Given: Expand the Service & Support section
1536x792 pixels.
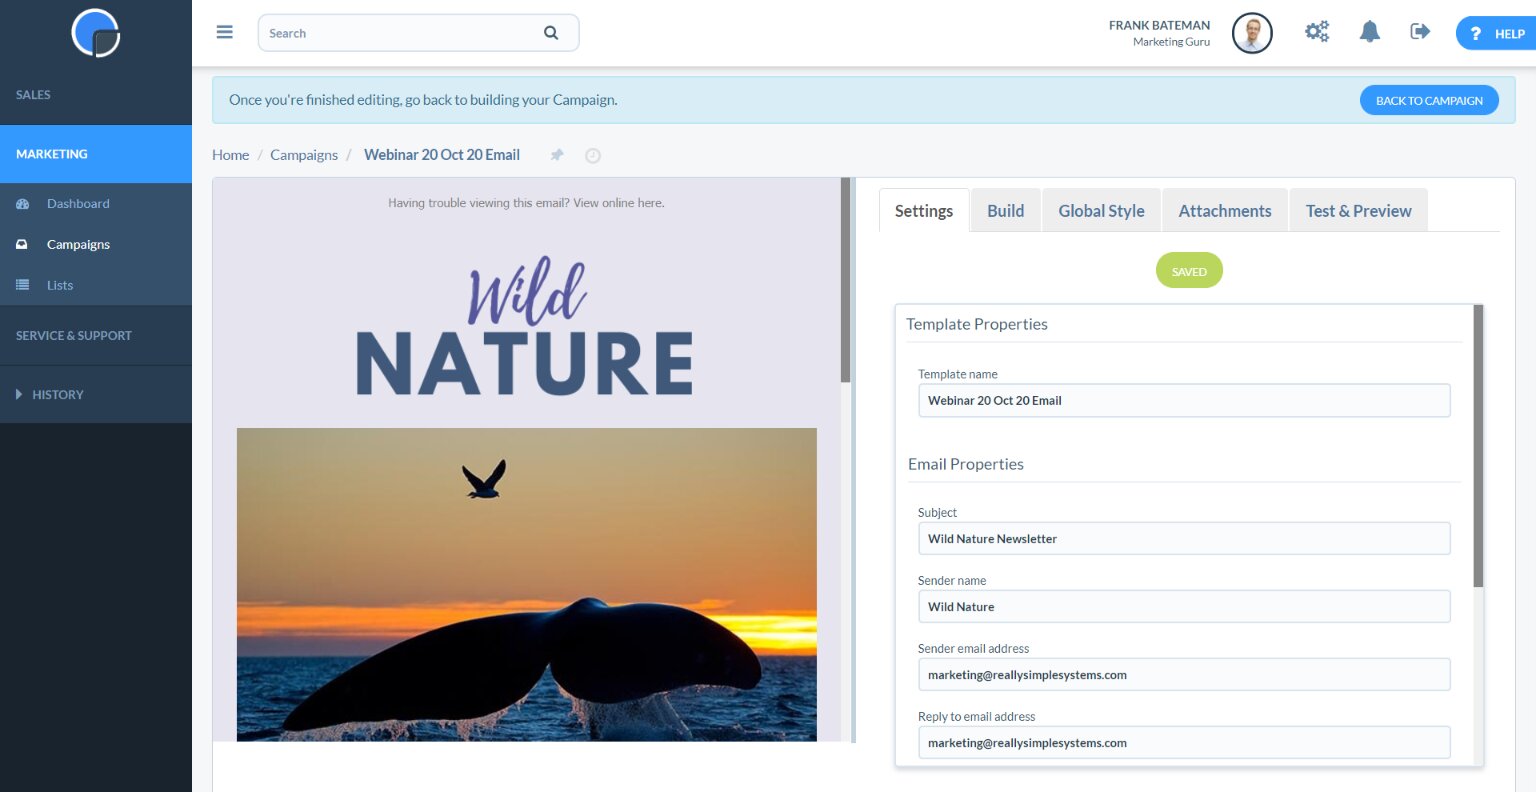Looking at the screenshot, I should 74,336.
